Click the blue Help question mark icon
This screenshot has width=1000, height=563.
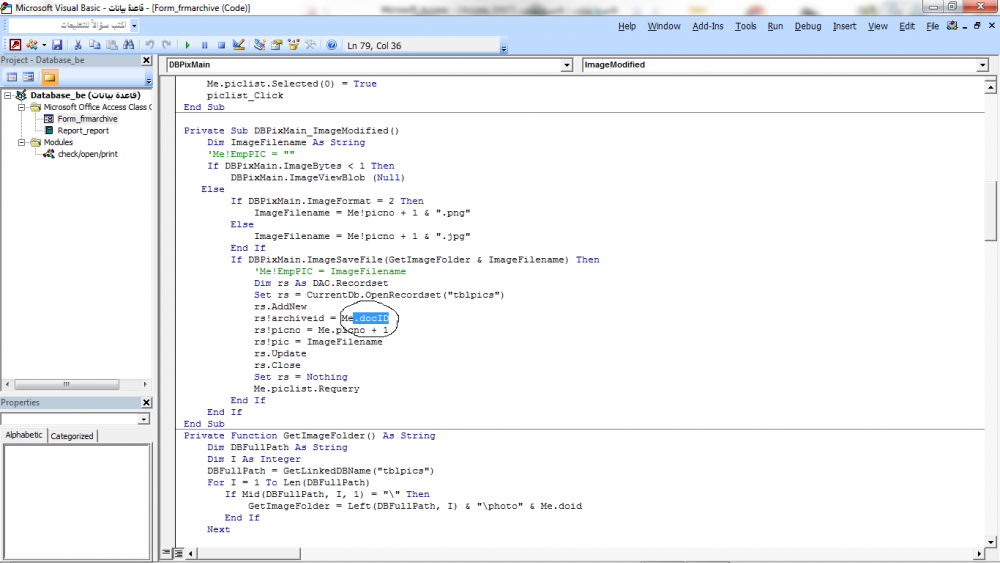pyautogui.click(x=332, y=45)
